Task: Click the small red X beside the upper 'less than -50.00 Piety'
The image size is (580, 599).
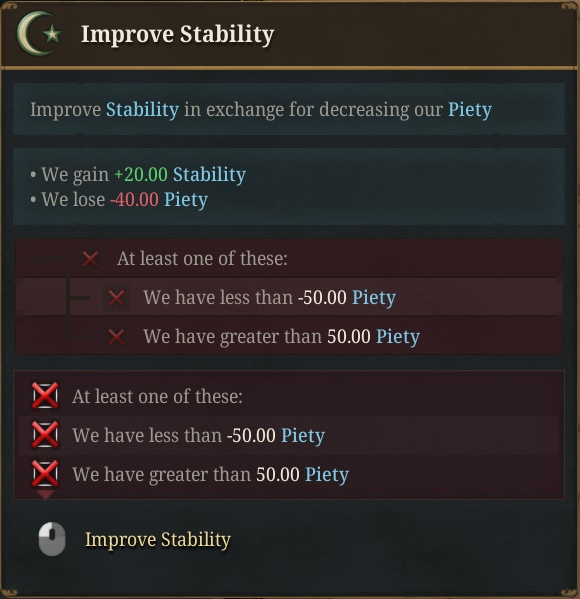Action: [x=117, y=298]
